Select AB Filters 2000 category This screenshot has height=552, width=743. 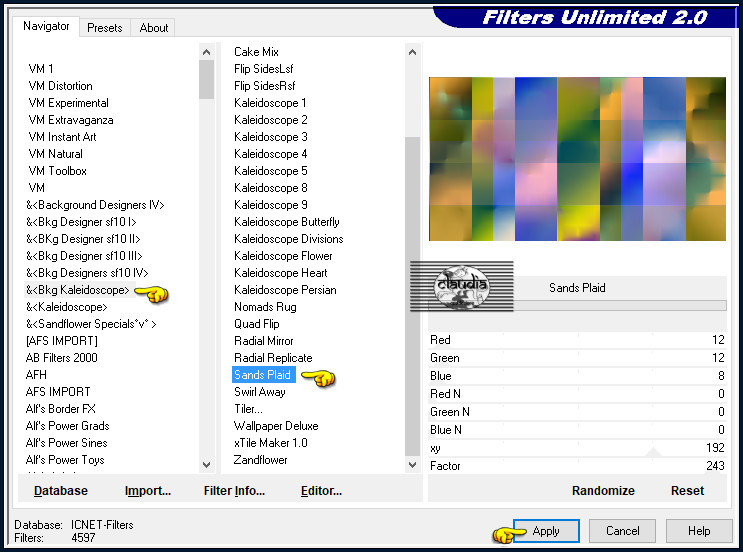(x=62, y=358)
